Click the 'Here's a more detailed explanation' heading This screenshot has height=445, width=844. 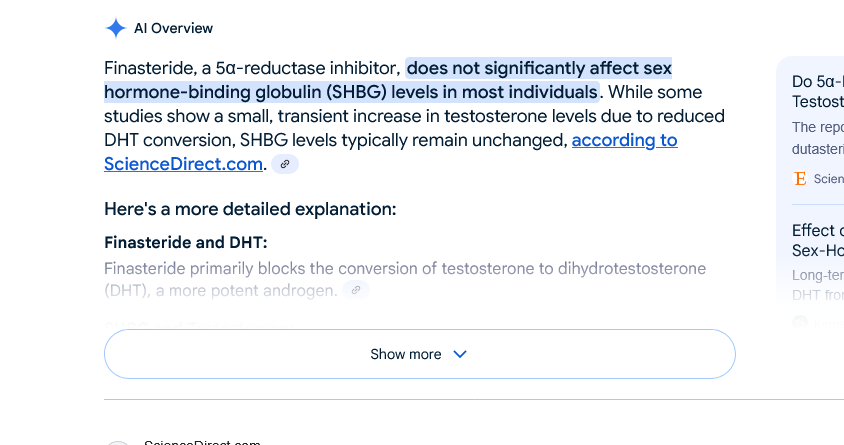coord(250,209)
